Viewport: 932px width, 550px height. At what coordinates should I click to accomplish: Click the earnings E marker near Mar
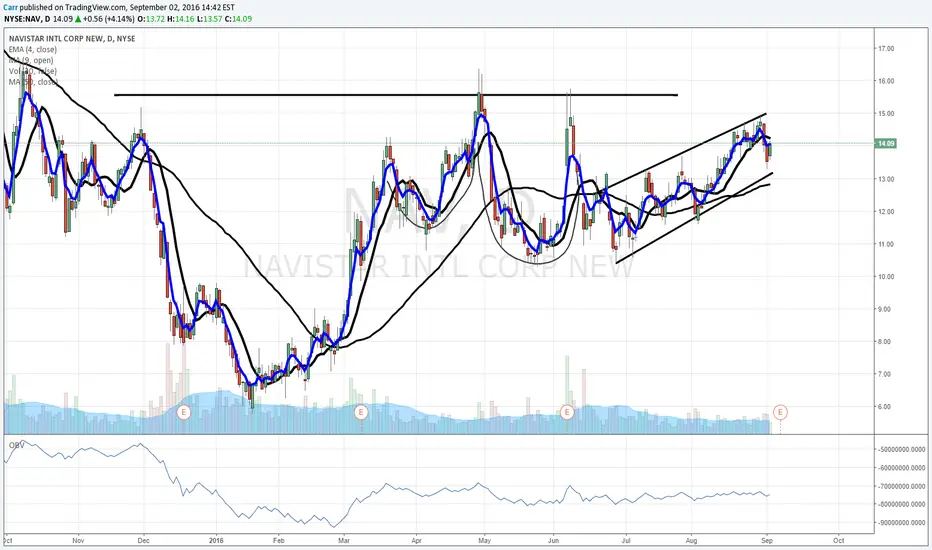[361, 412]
